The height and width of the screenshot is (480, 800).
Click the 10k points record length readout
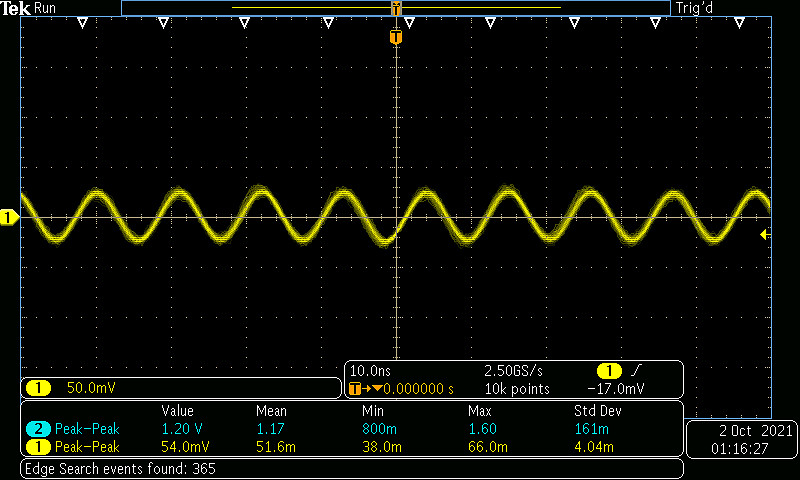[x=517, y=389]
